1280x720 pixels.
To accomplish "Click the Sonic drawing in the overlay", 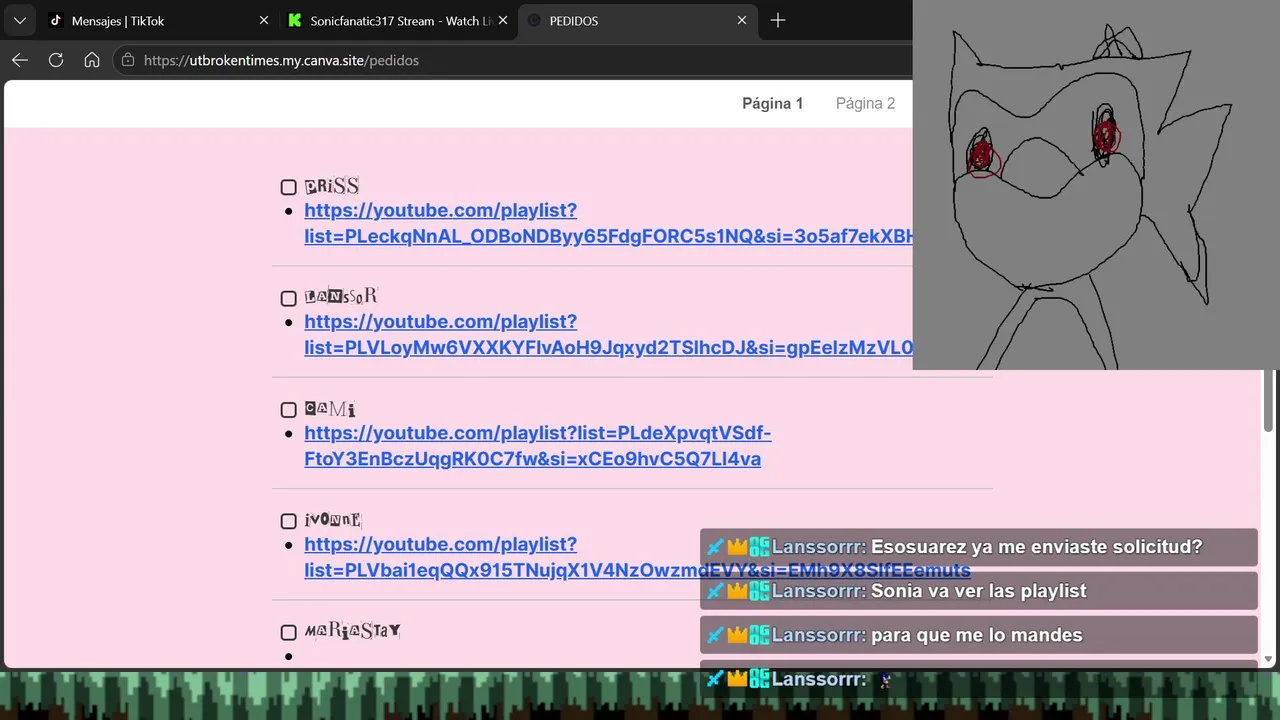I will (1096, 185).
